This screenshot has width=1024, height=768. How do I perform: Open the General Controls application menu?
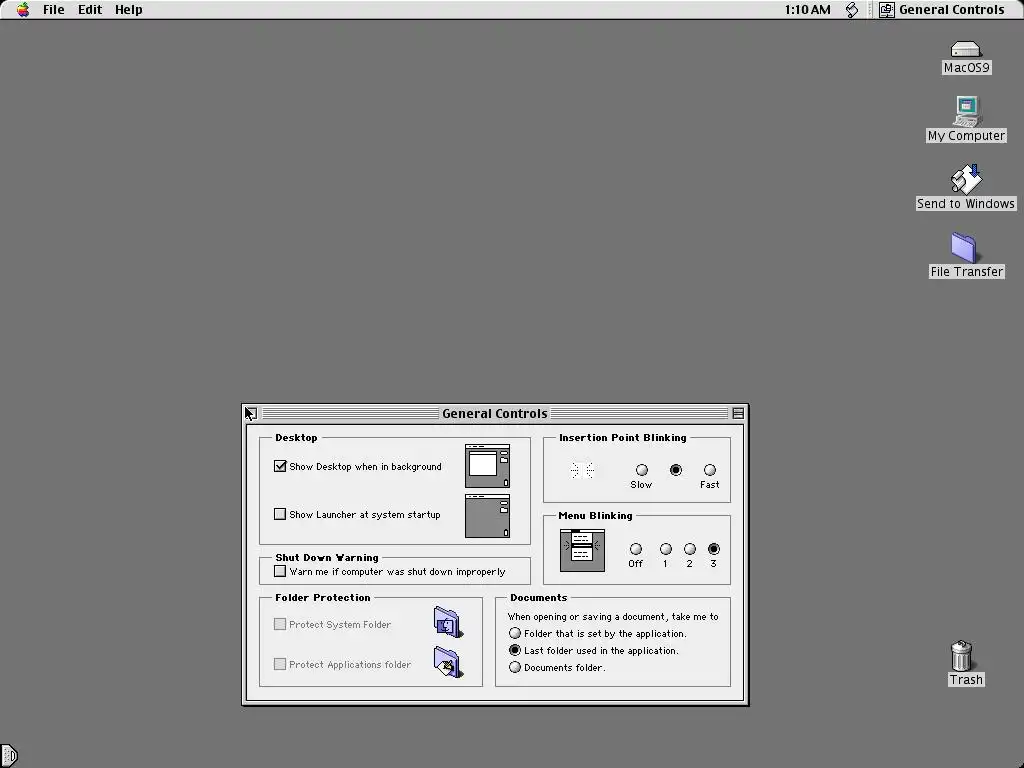941,10
